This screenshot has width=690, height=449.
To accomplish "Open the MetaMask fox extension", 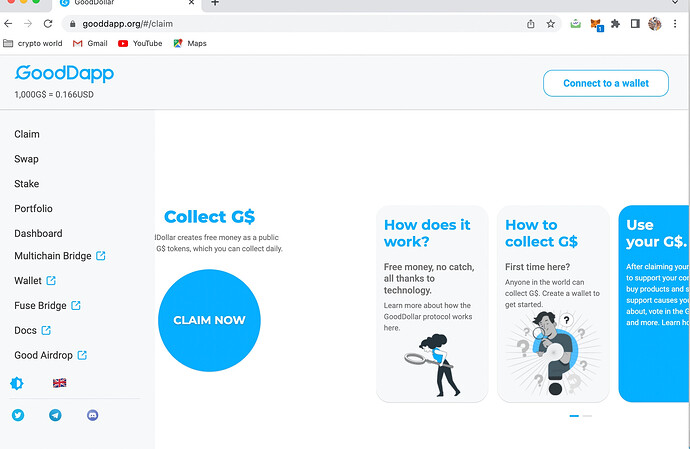I will [596, 24].
